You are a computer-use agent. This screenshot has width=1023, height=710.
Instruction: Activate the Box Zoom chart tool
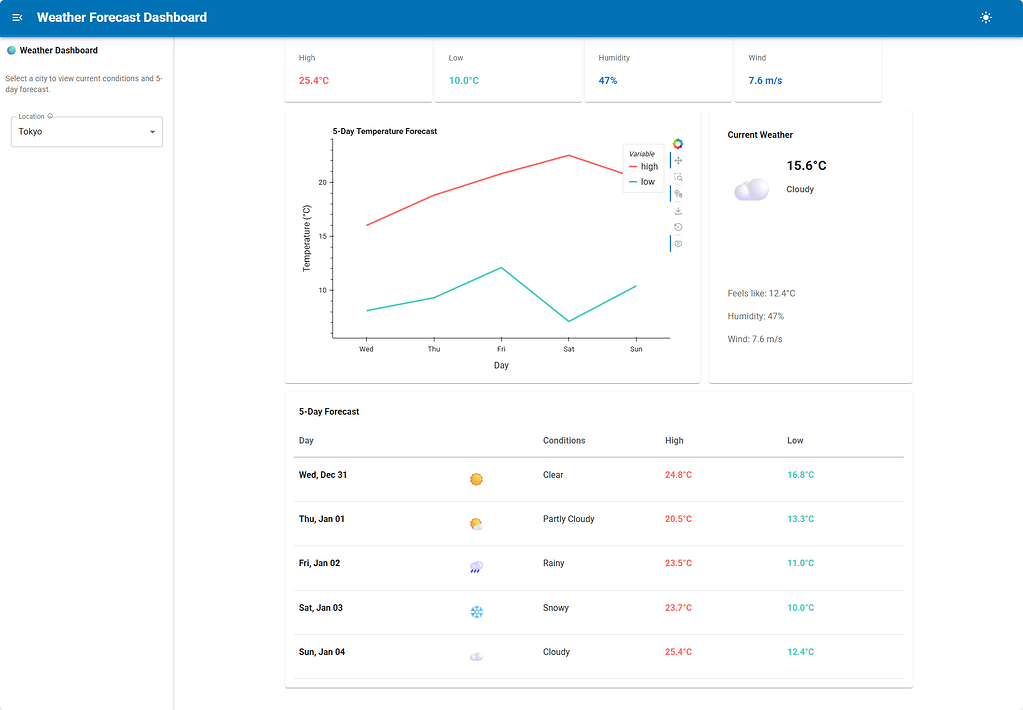678,178
